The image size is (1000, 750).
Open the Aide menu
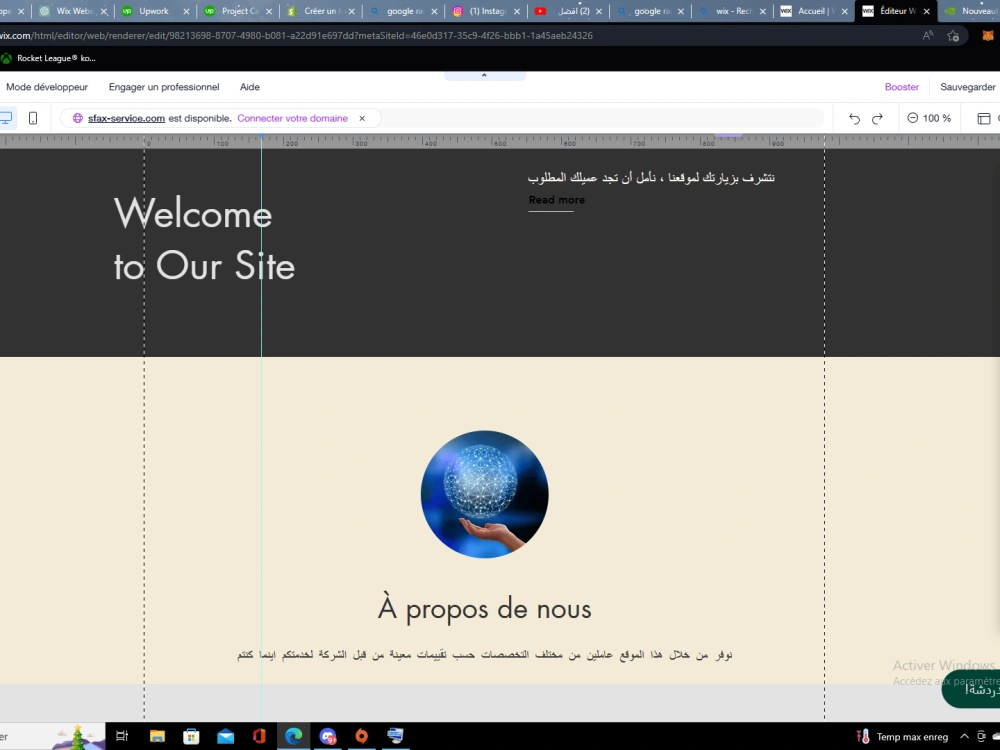(249, 87)
